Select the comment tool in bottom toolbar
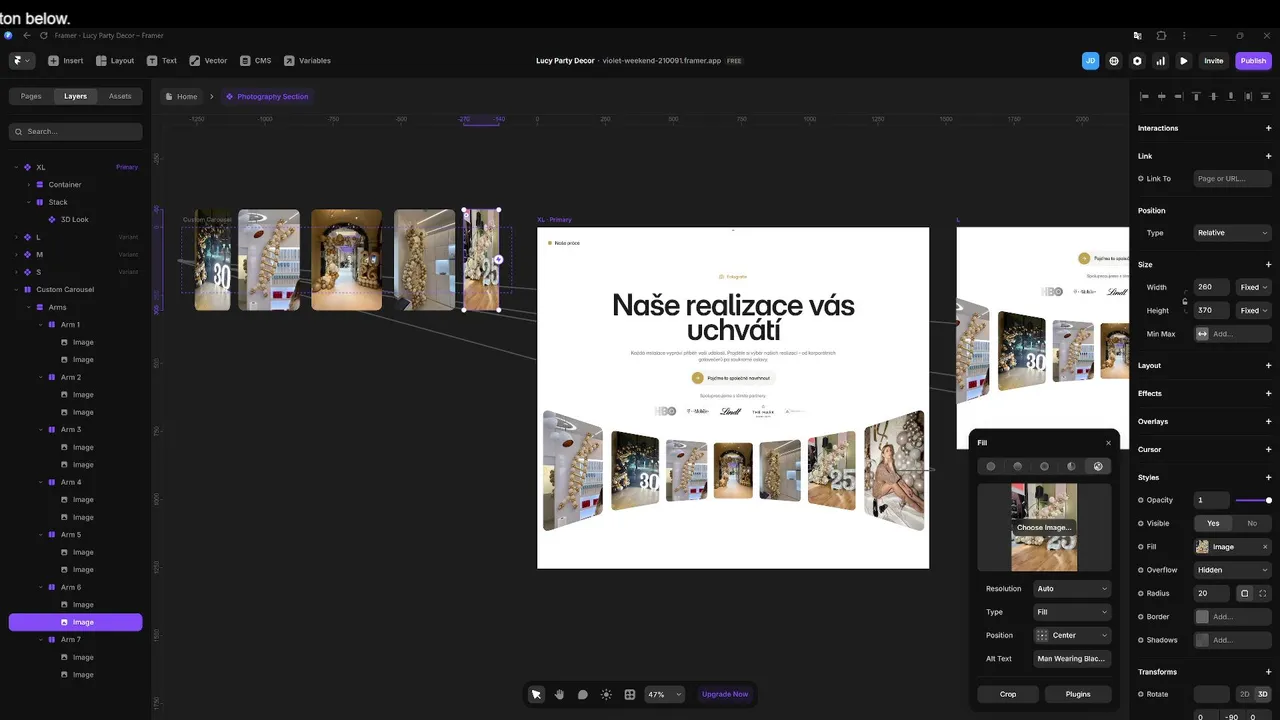The width and height of the screenshot is (1280, 720). click(583, 694)
